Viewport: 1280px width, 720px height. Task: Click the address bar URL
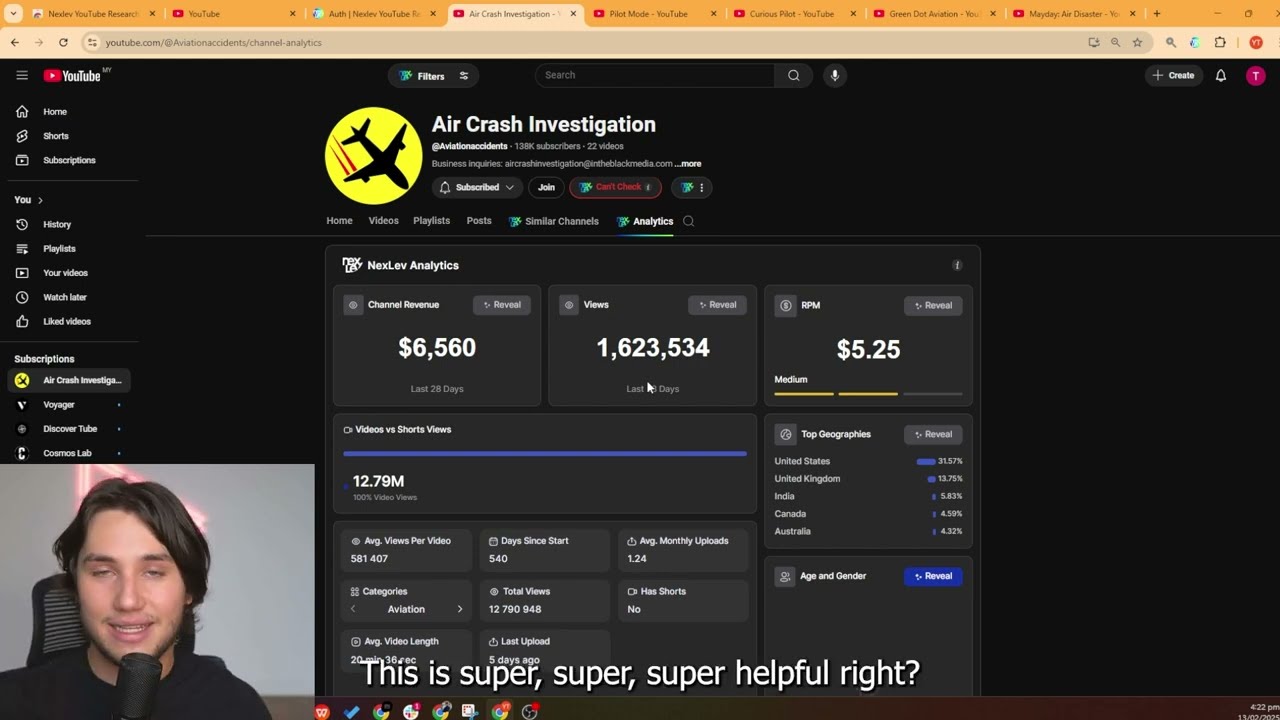[x=214, y=43]
